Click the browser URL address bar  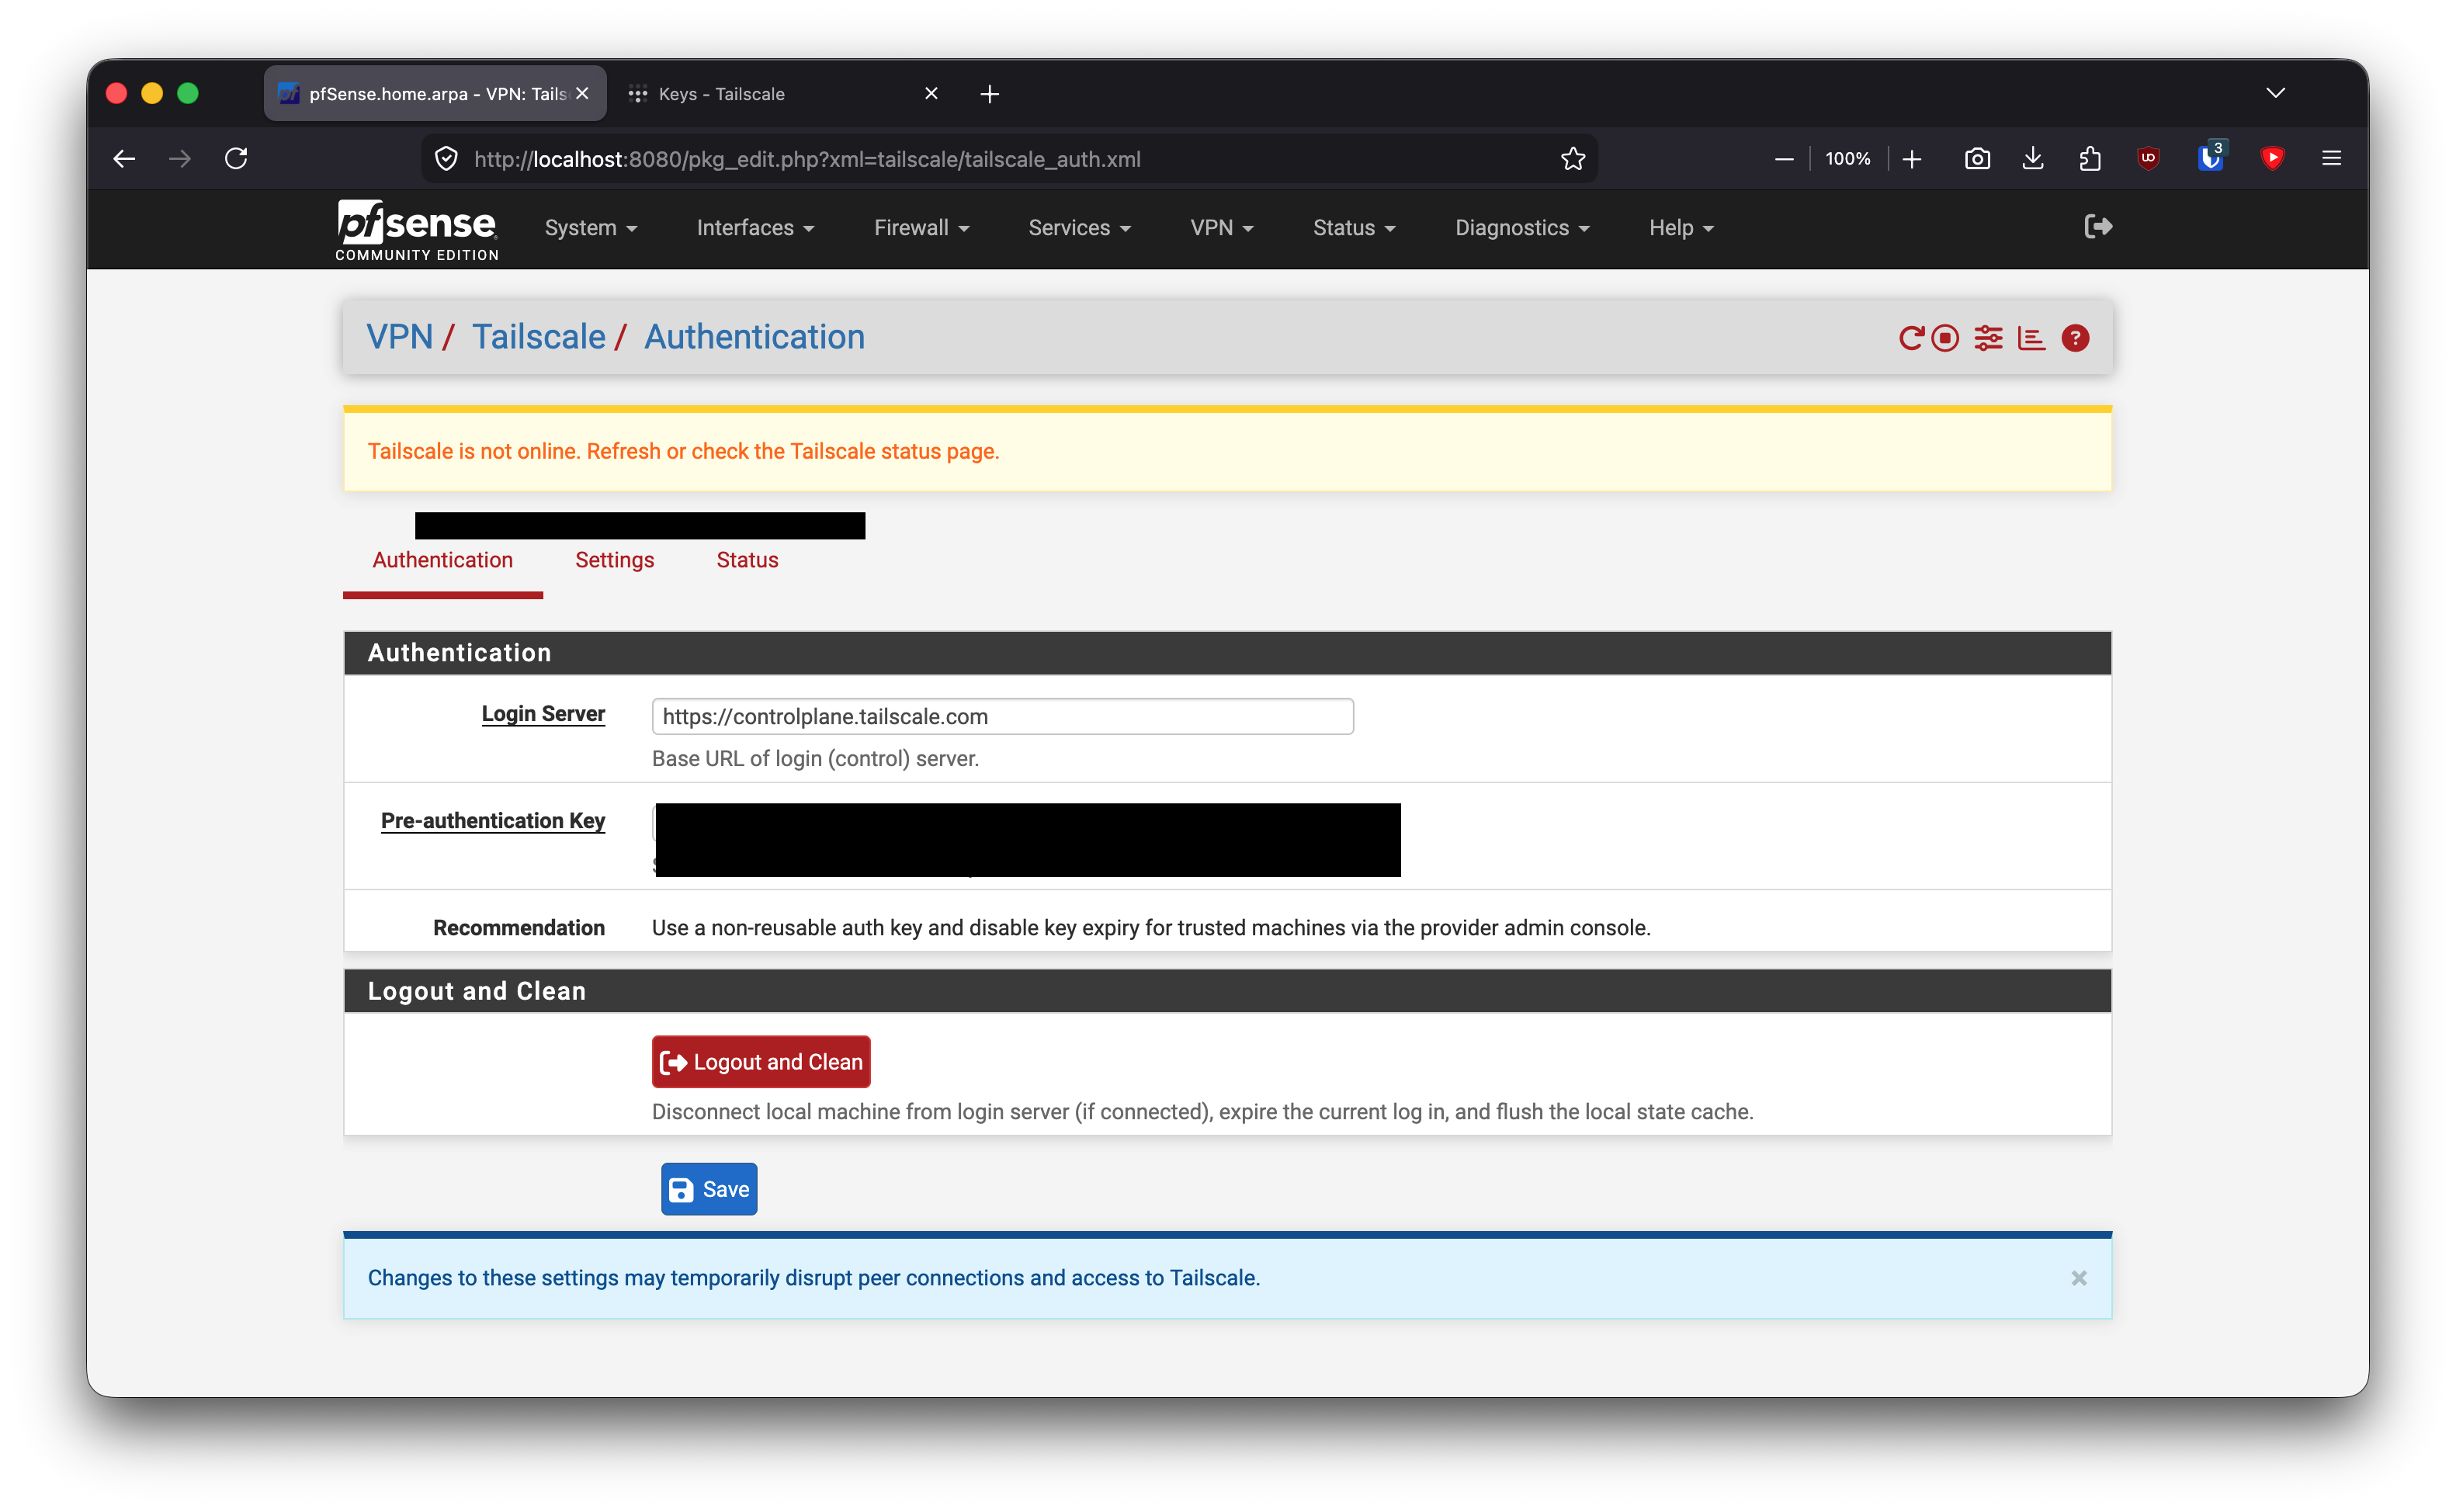point(1008,158)
